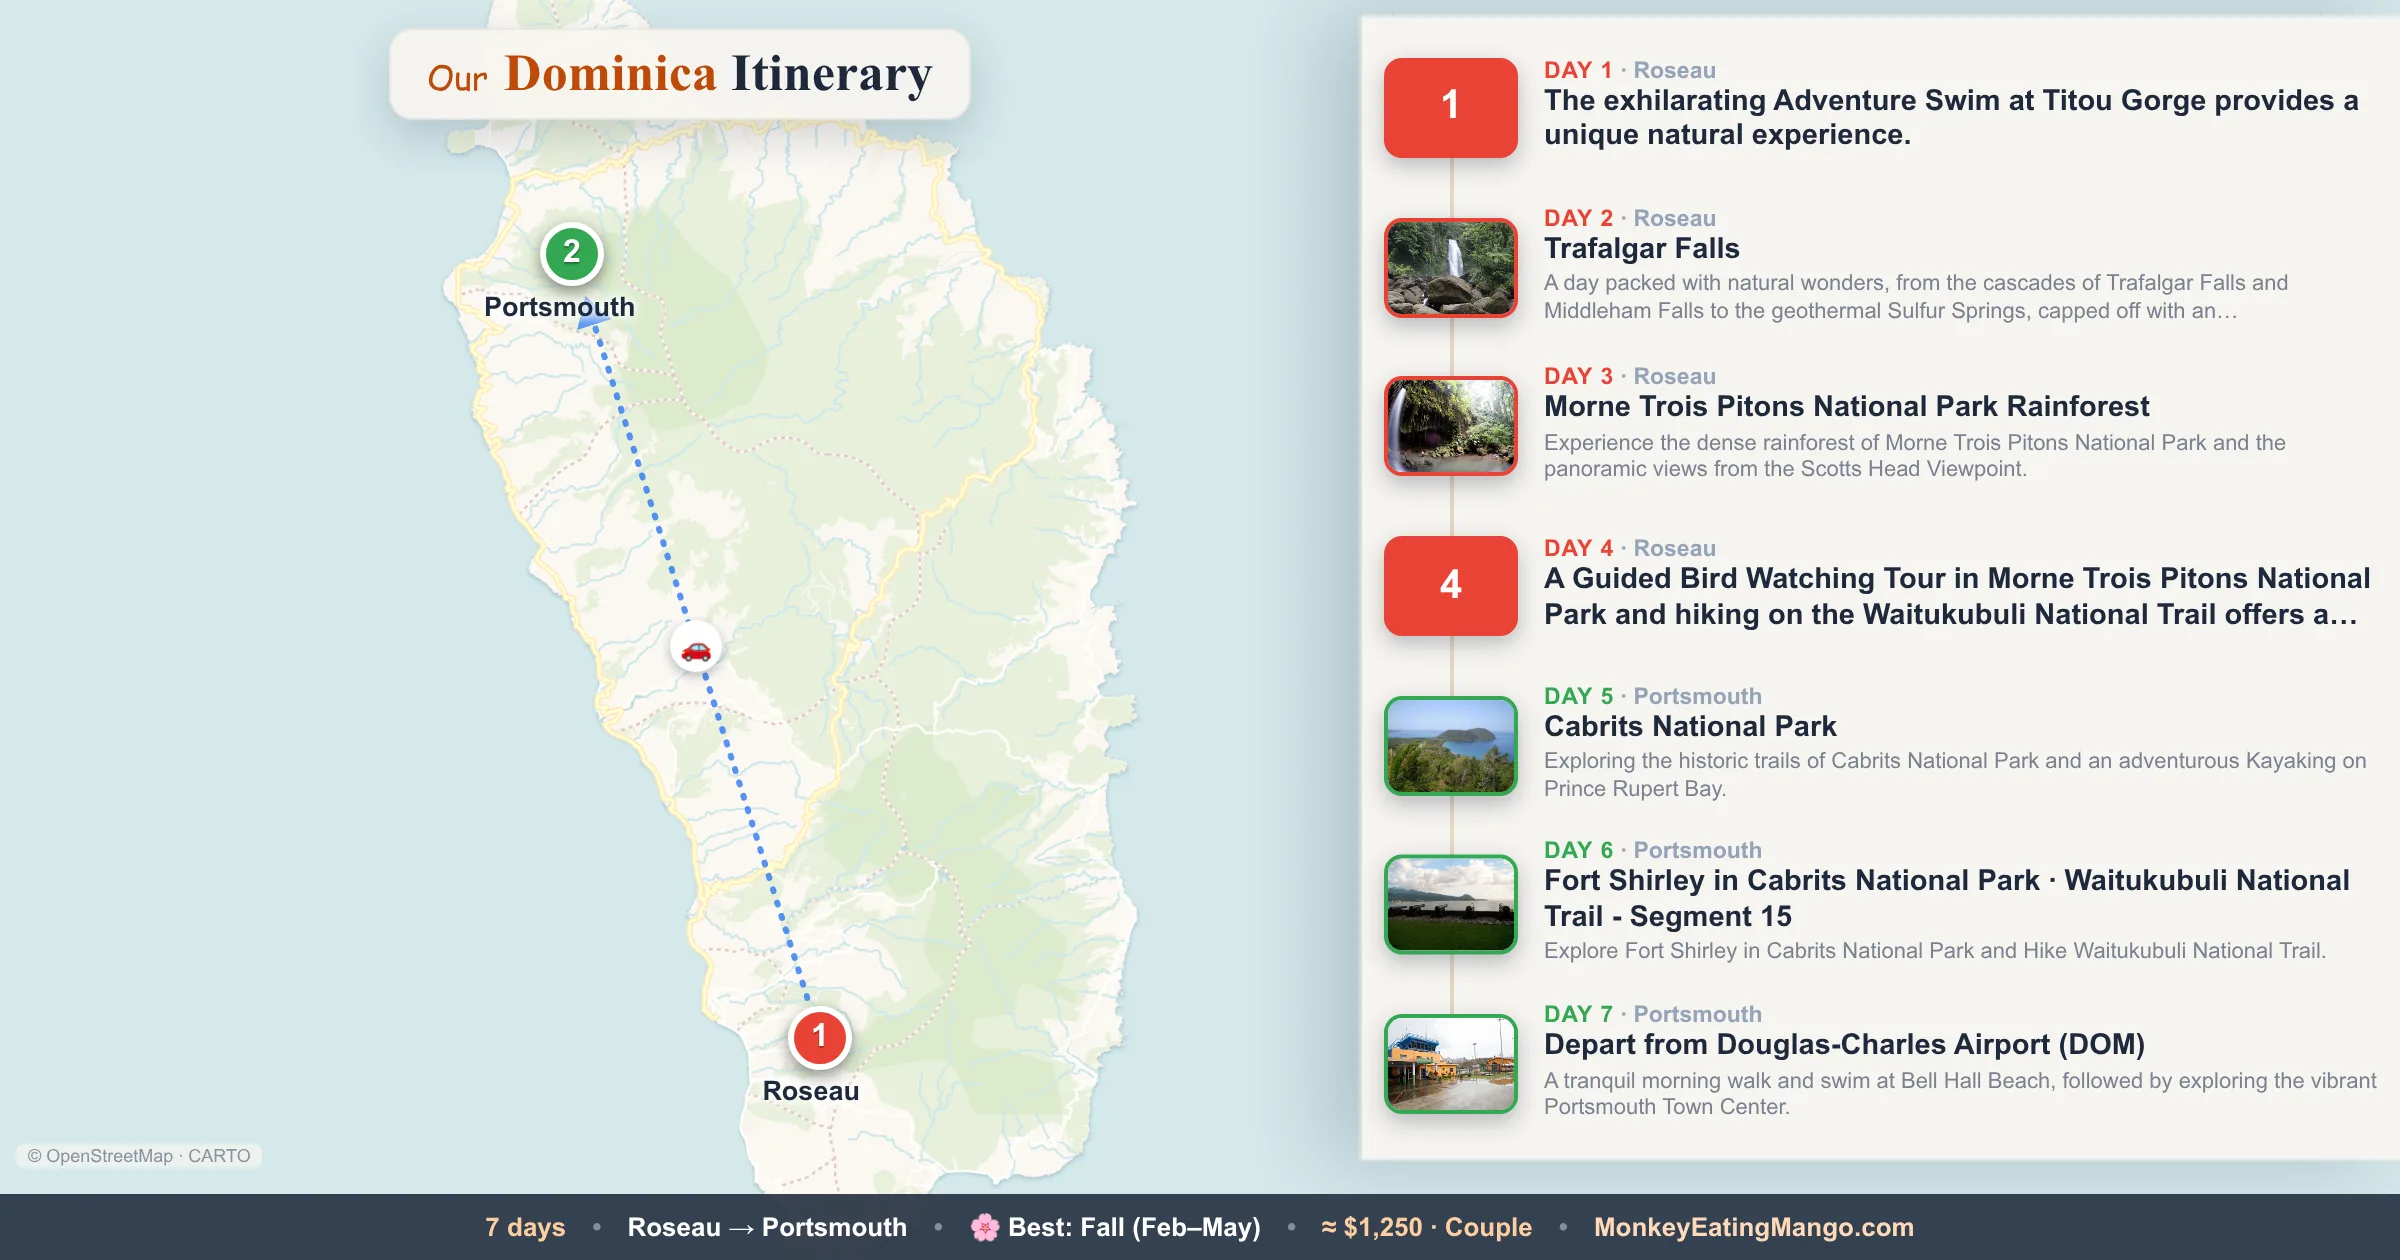This screenshot has width=2400, height=1260.
Task: Click the Guided Bird Watching Tour headline
Action: [1957, 596]
